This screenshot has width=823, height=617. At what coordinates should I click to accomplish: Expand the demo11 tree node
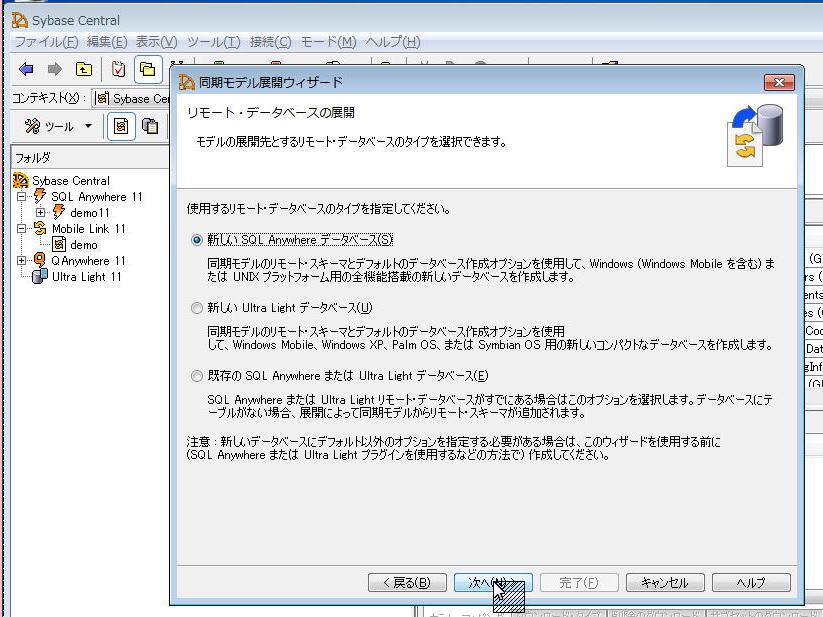40,213
